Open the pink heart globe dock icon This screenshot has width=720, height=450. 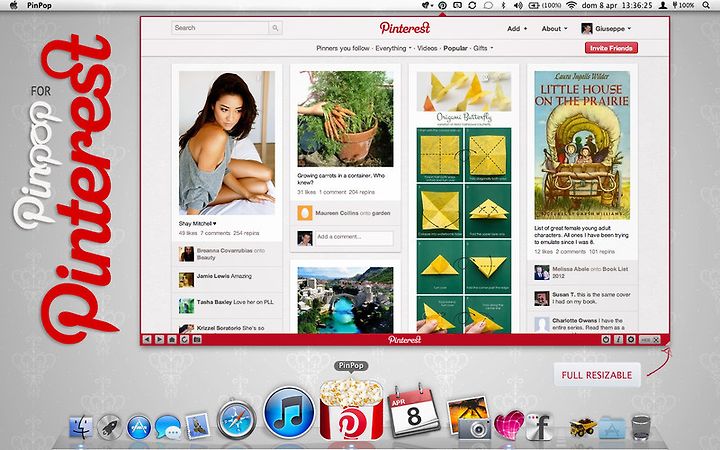point(509,425)
